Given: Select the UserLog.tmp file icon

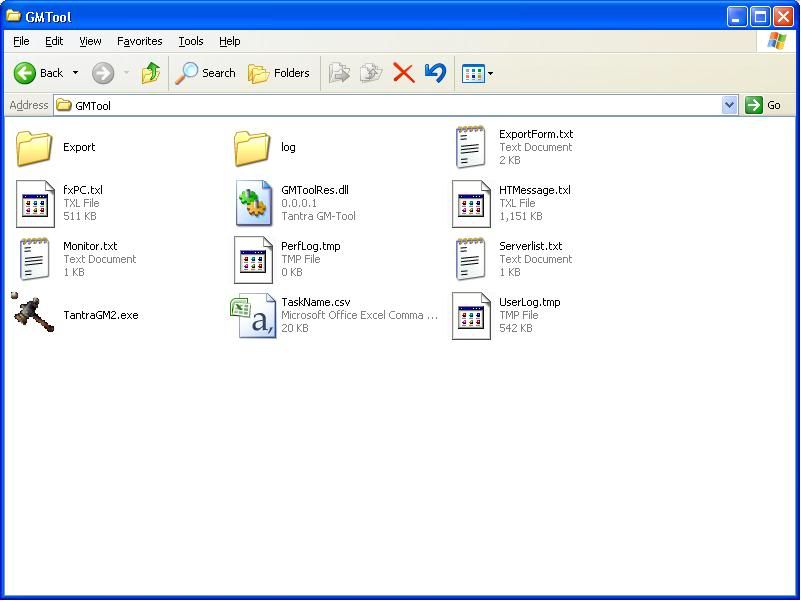Looking at the screenshot, I should [471, 315].
